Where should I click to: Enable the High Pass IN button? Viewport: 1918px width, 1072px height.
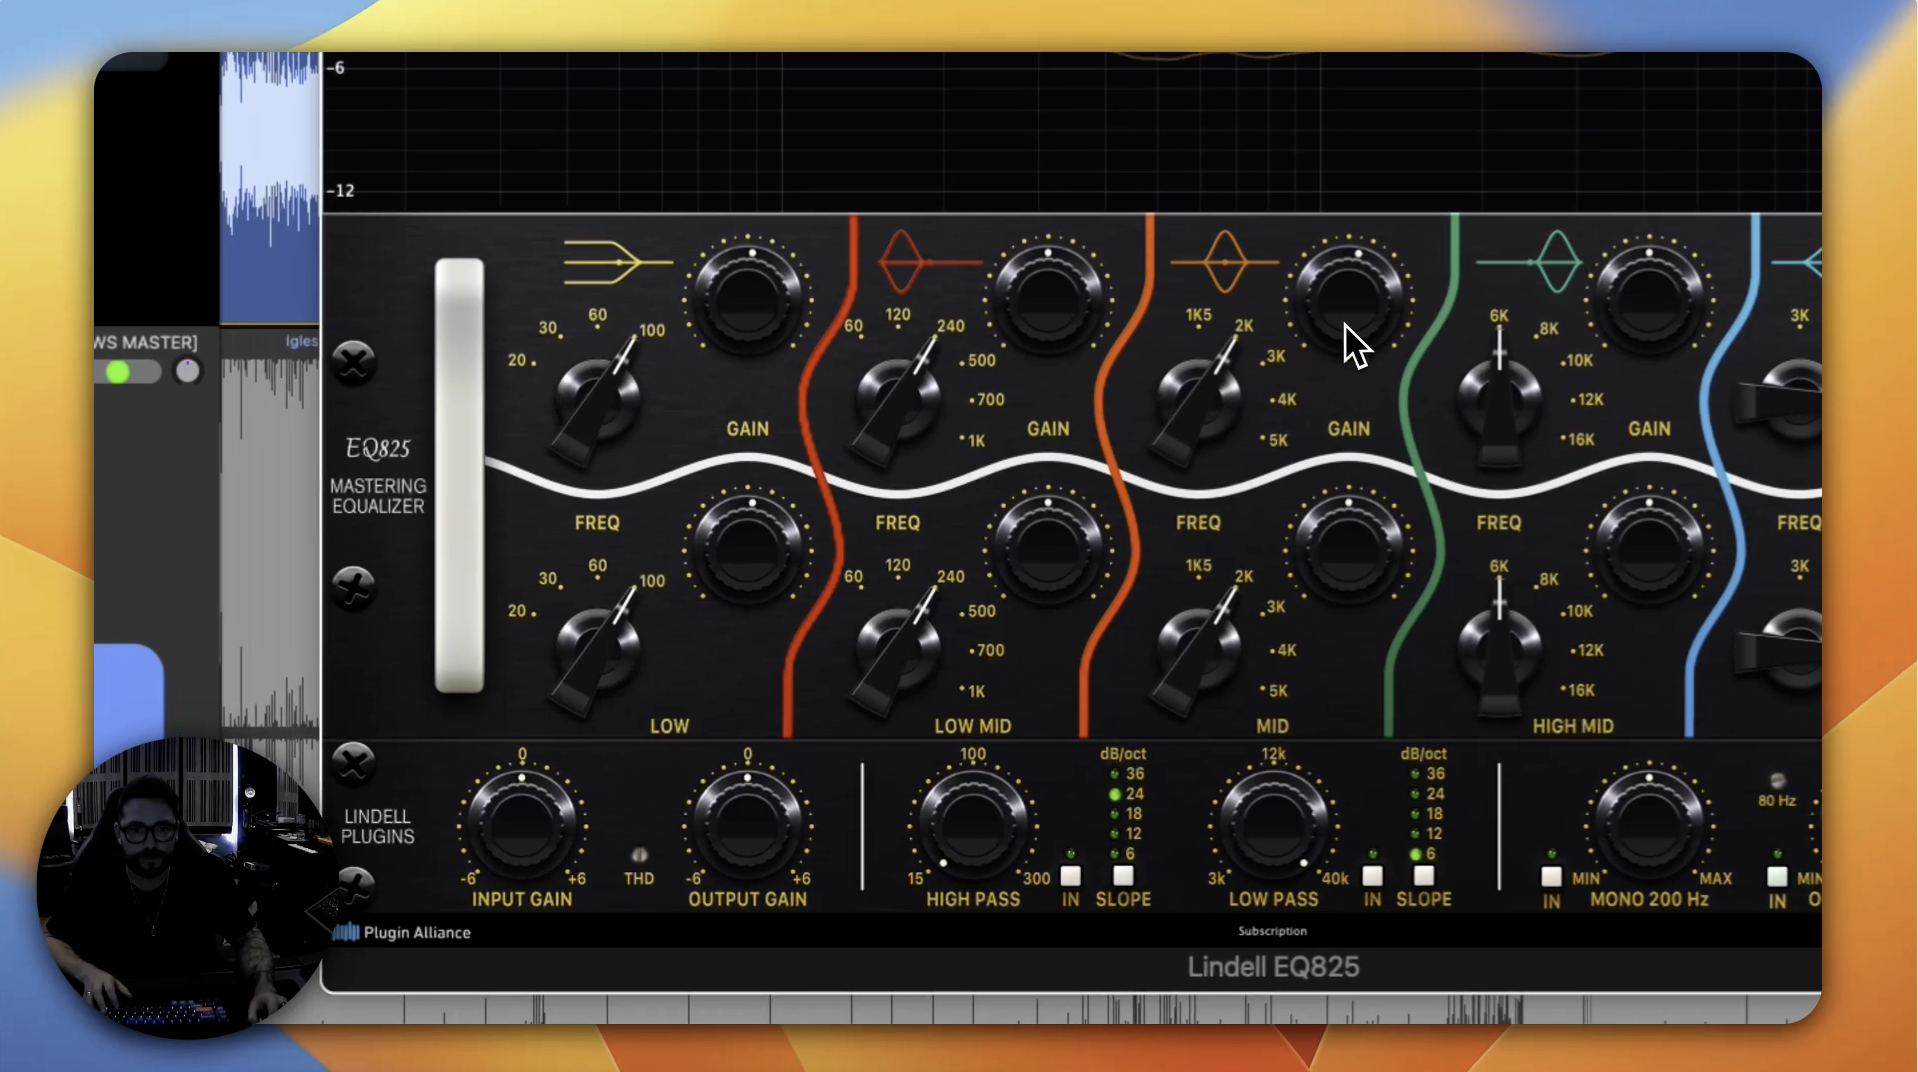(x=1070, y=877)
